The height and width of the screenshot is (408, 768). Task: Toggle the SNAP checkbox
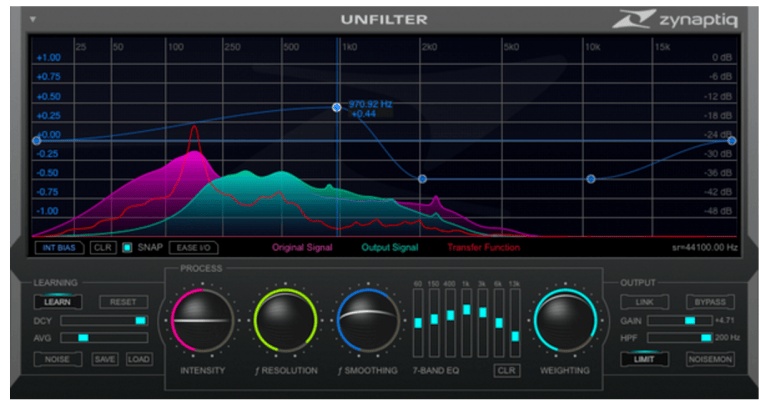click(127, 248)
